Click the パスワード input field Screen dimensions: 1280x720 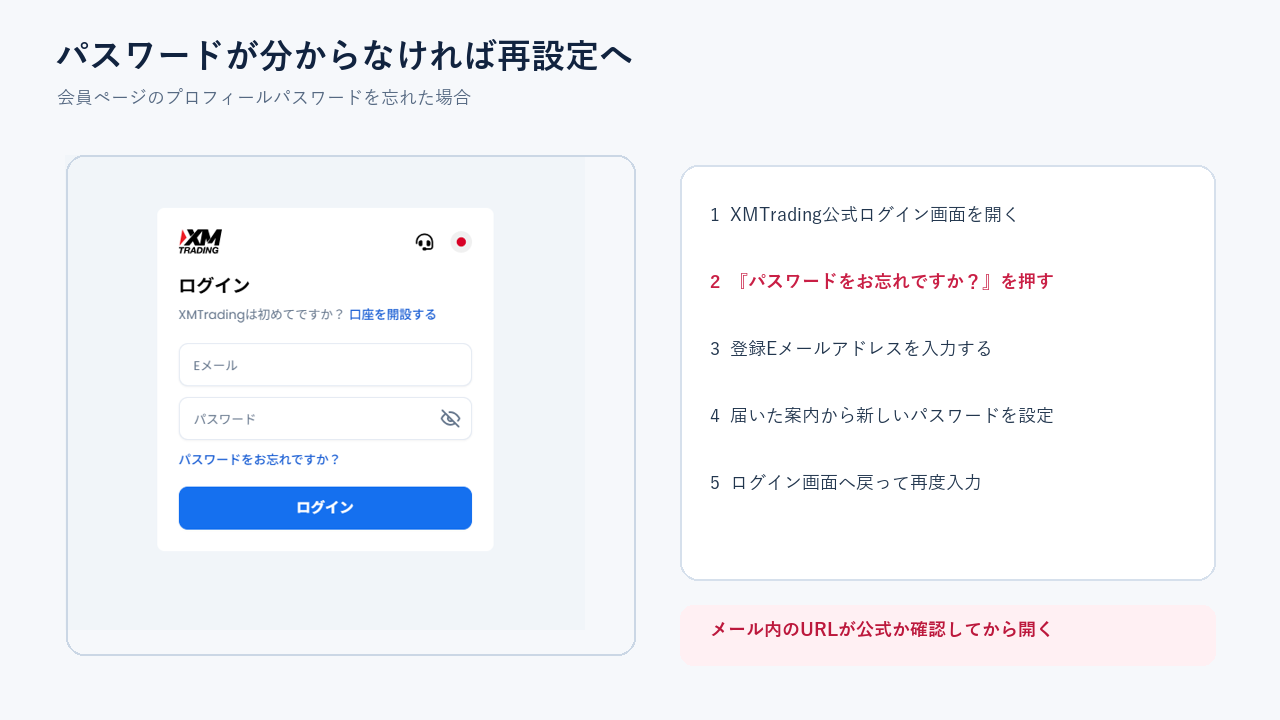pos(325,418)
